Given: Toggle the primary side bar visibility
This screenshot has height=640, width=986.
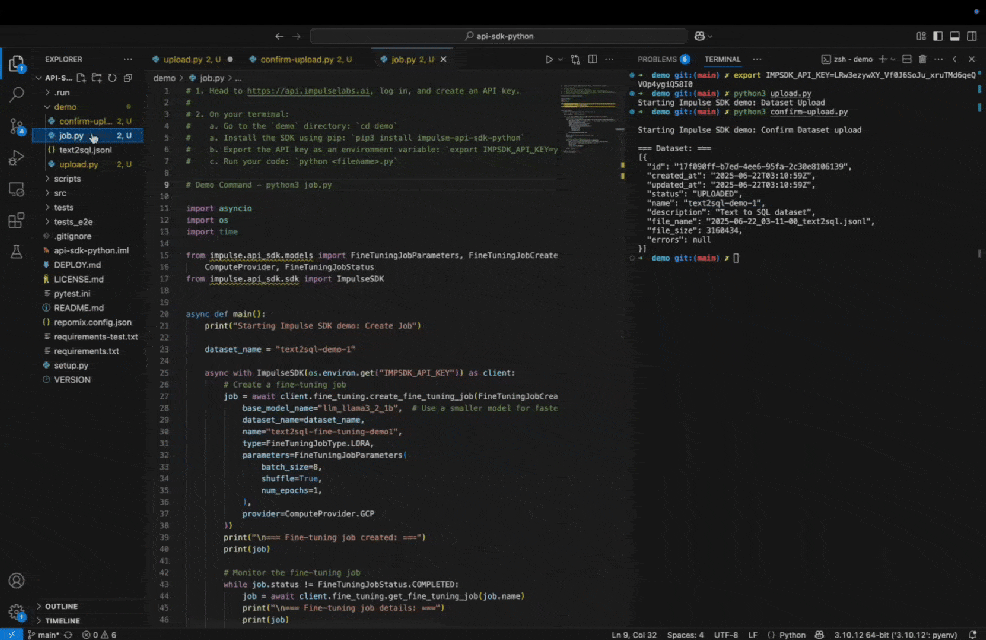Looking at the screenshot, I should (938, 36).
